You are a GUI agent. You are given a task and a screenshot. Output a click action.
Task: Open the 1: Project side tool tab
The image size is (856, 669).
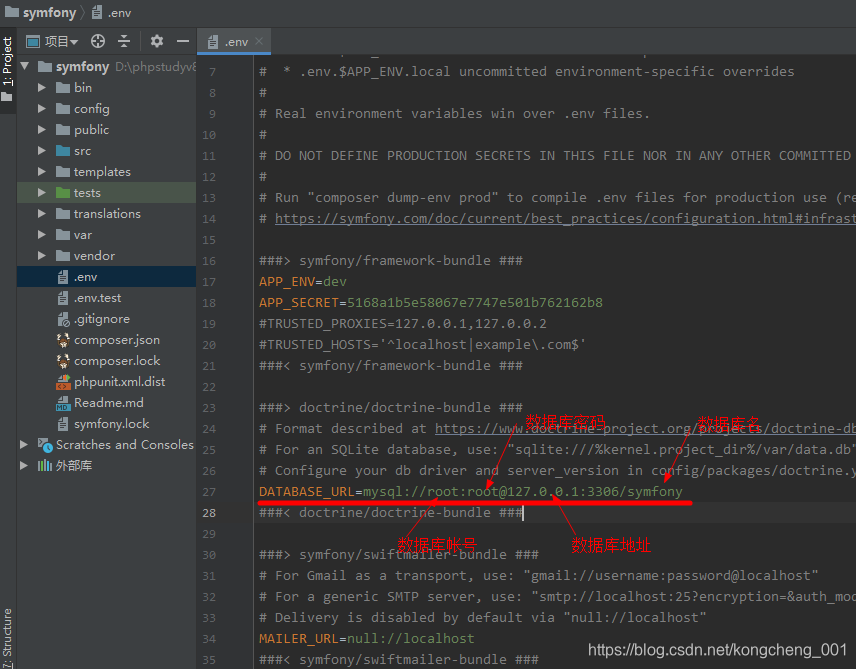tap(7, 68)
